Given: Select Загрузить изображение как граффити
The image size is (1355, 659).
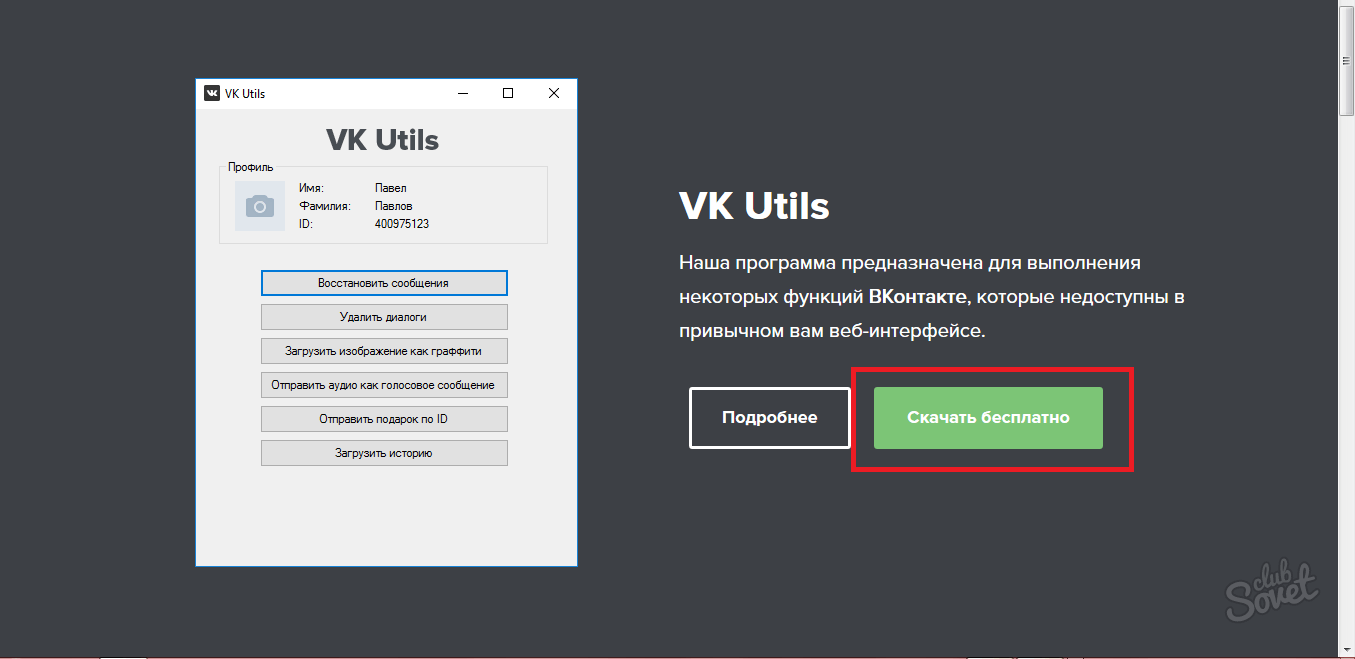Looking at the screenshot, I should click(x=384, y=351).
